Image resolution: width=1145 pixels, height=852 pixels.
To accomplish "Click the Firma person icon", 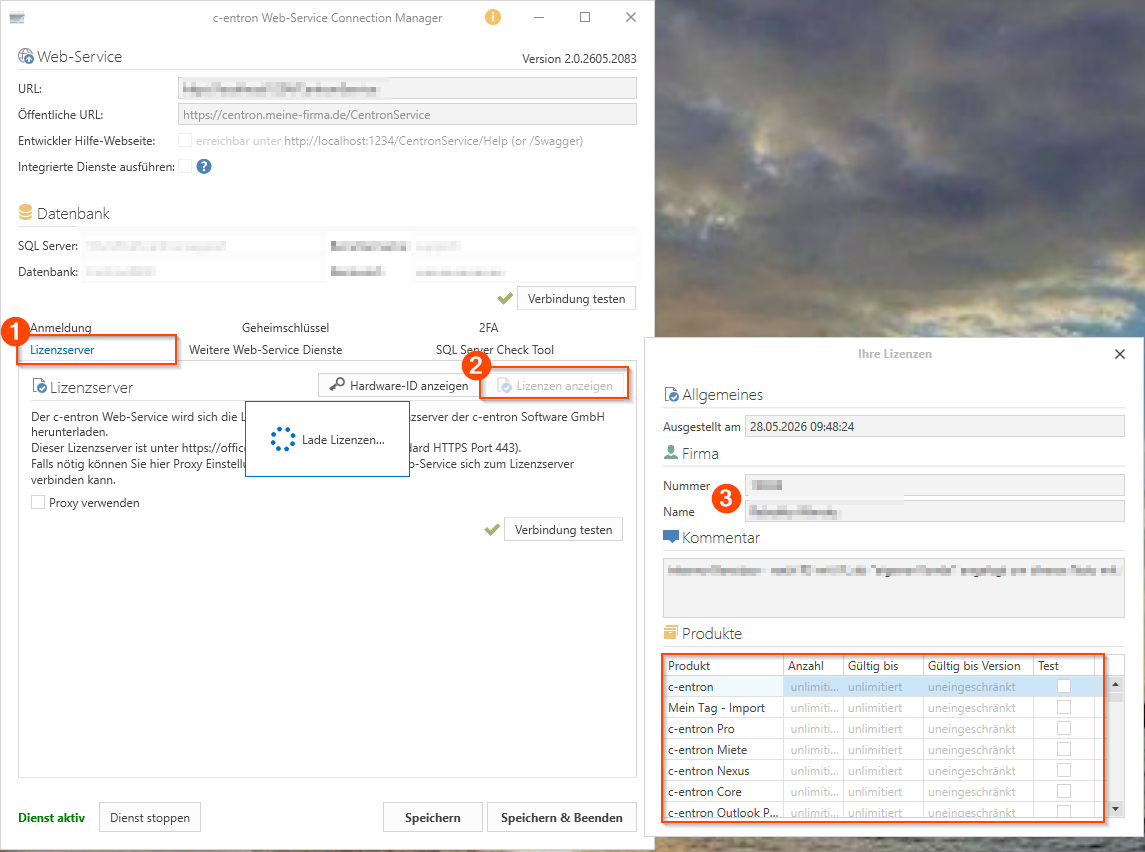I will coord(671,453).
